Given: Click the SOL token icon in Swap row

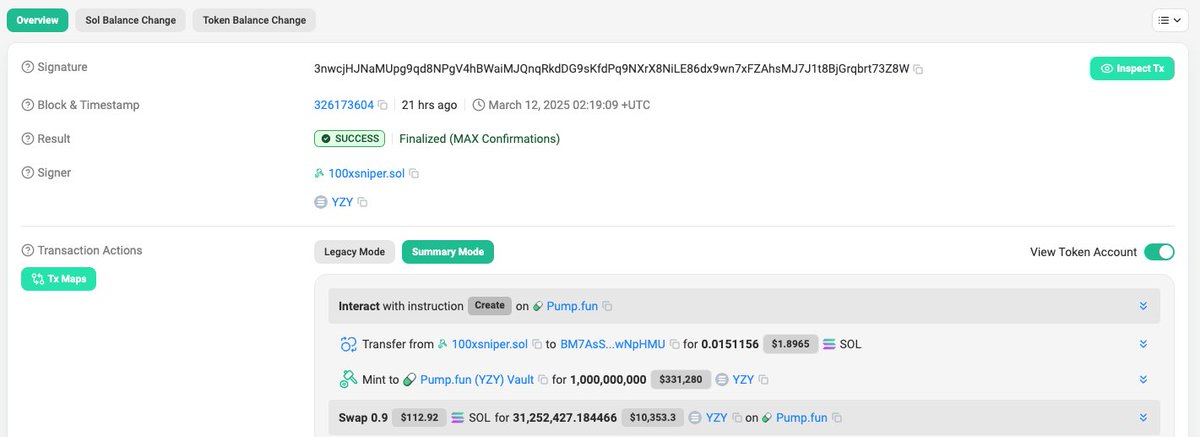Looking at the screenshot, I should coord(458,417).
